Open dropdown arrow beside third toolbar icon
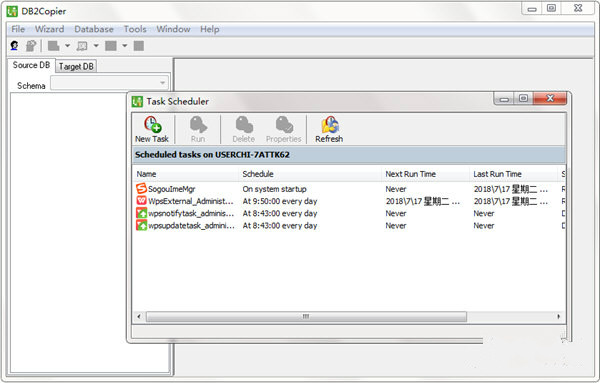600x383 pixels. click(67, 46)
